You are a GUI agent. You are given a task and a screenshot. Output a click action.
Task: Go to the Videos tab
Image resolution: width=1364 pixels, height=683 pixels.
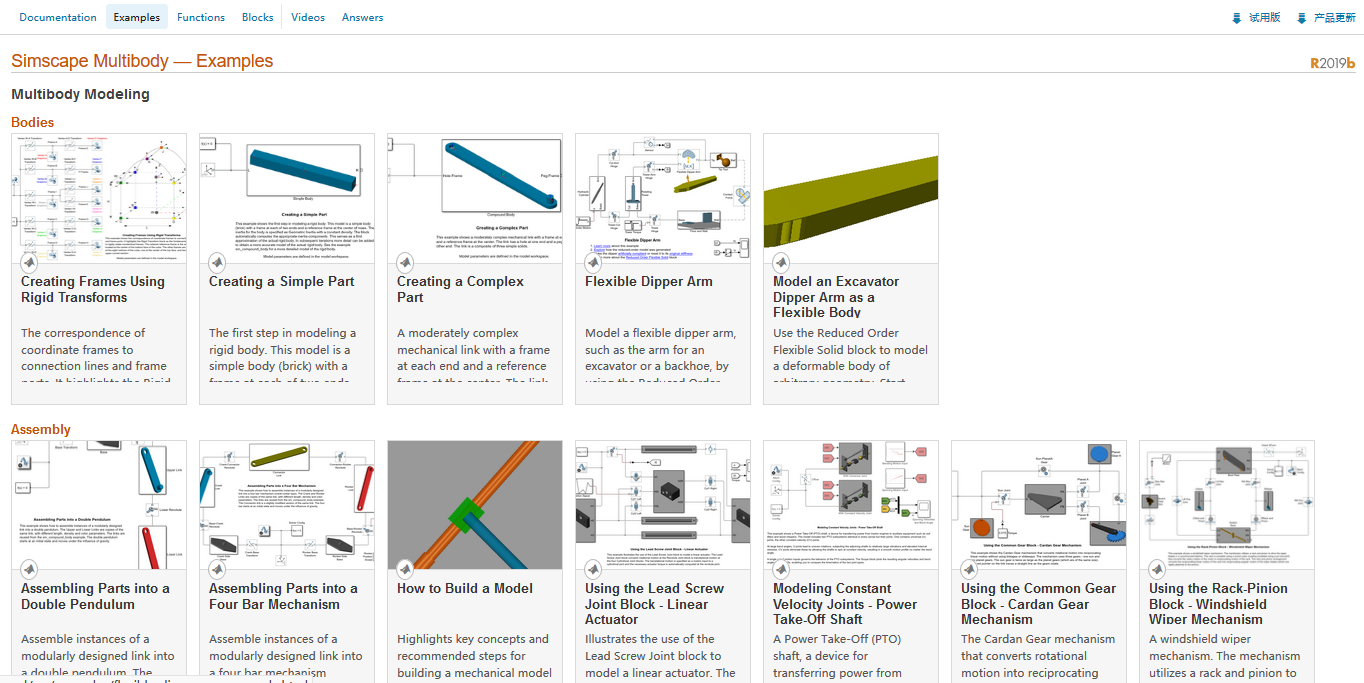point(307,17)
